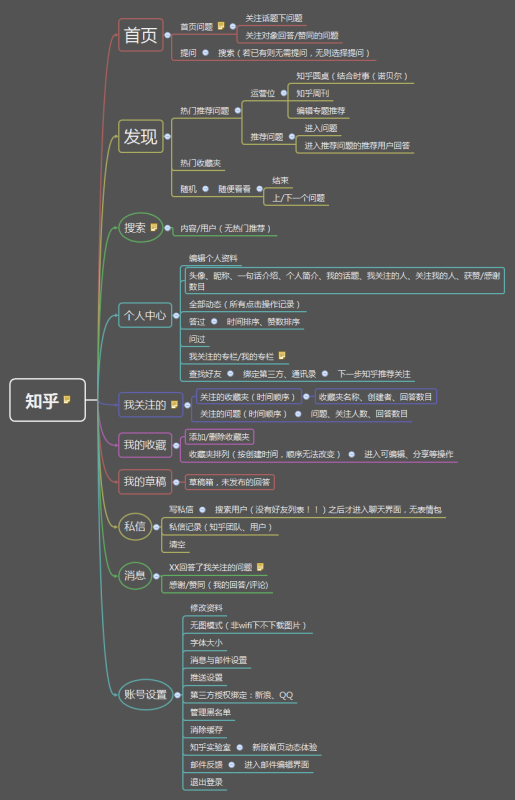Viewport: 515px width, 800px height.
Task: Click the 清空 subtopic under 私信
Action: click(x=177, y=544)
